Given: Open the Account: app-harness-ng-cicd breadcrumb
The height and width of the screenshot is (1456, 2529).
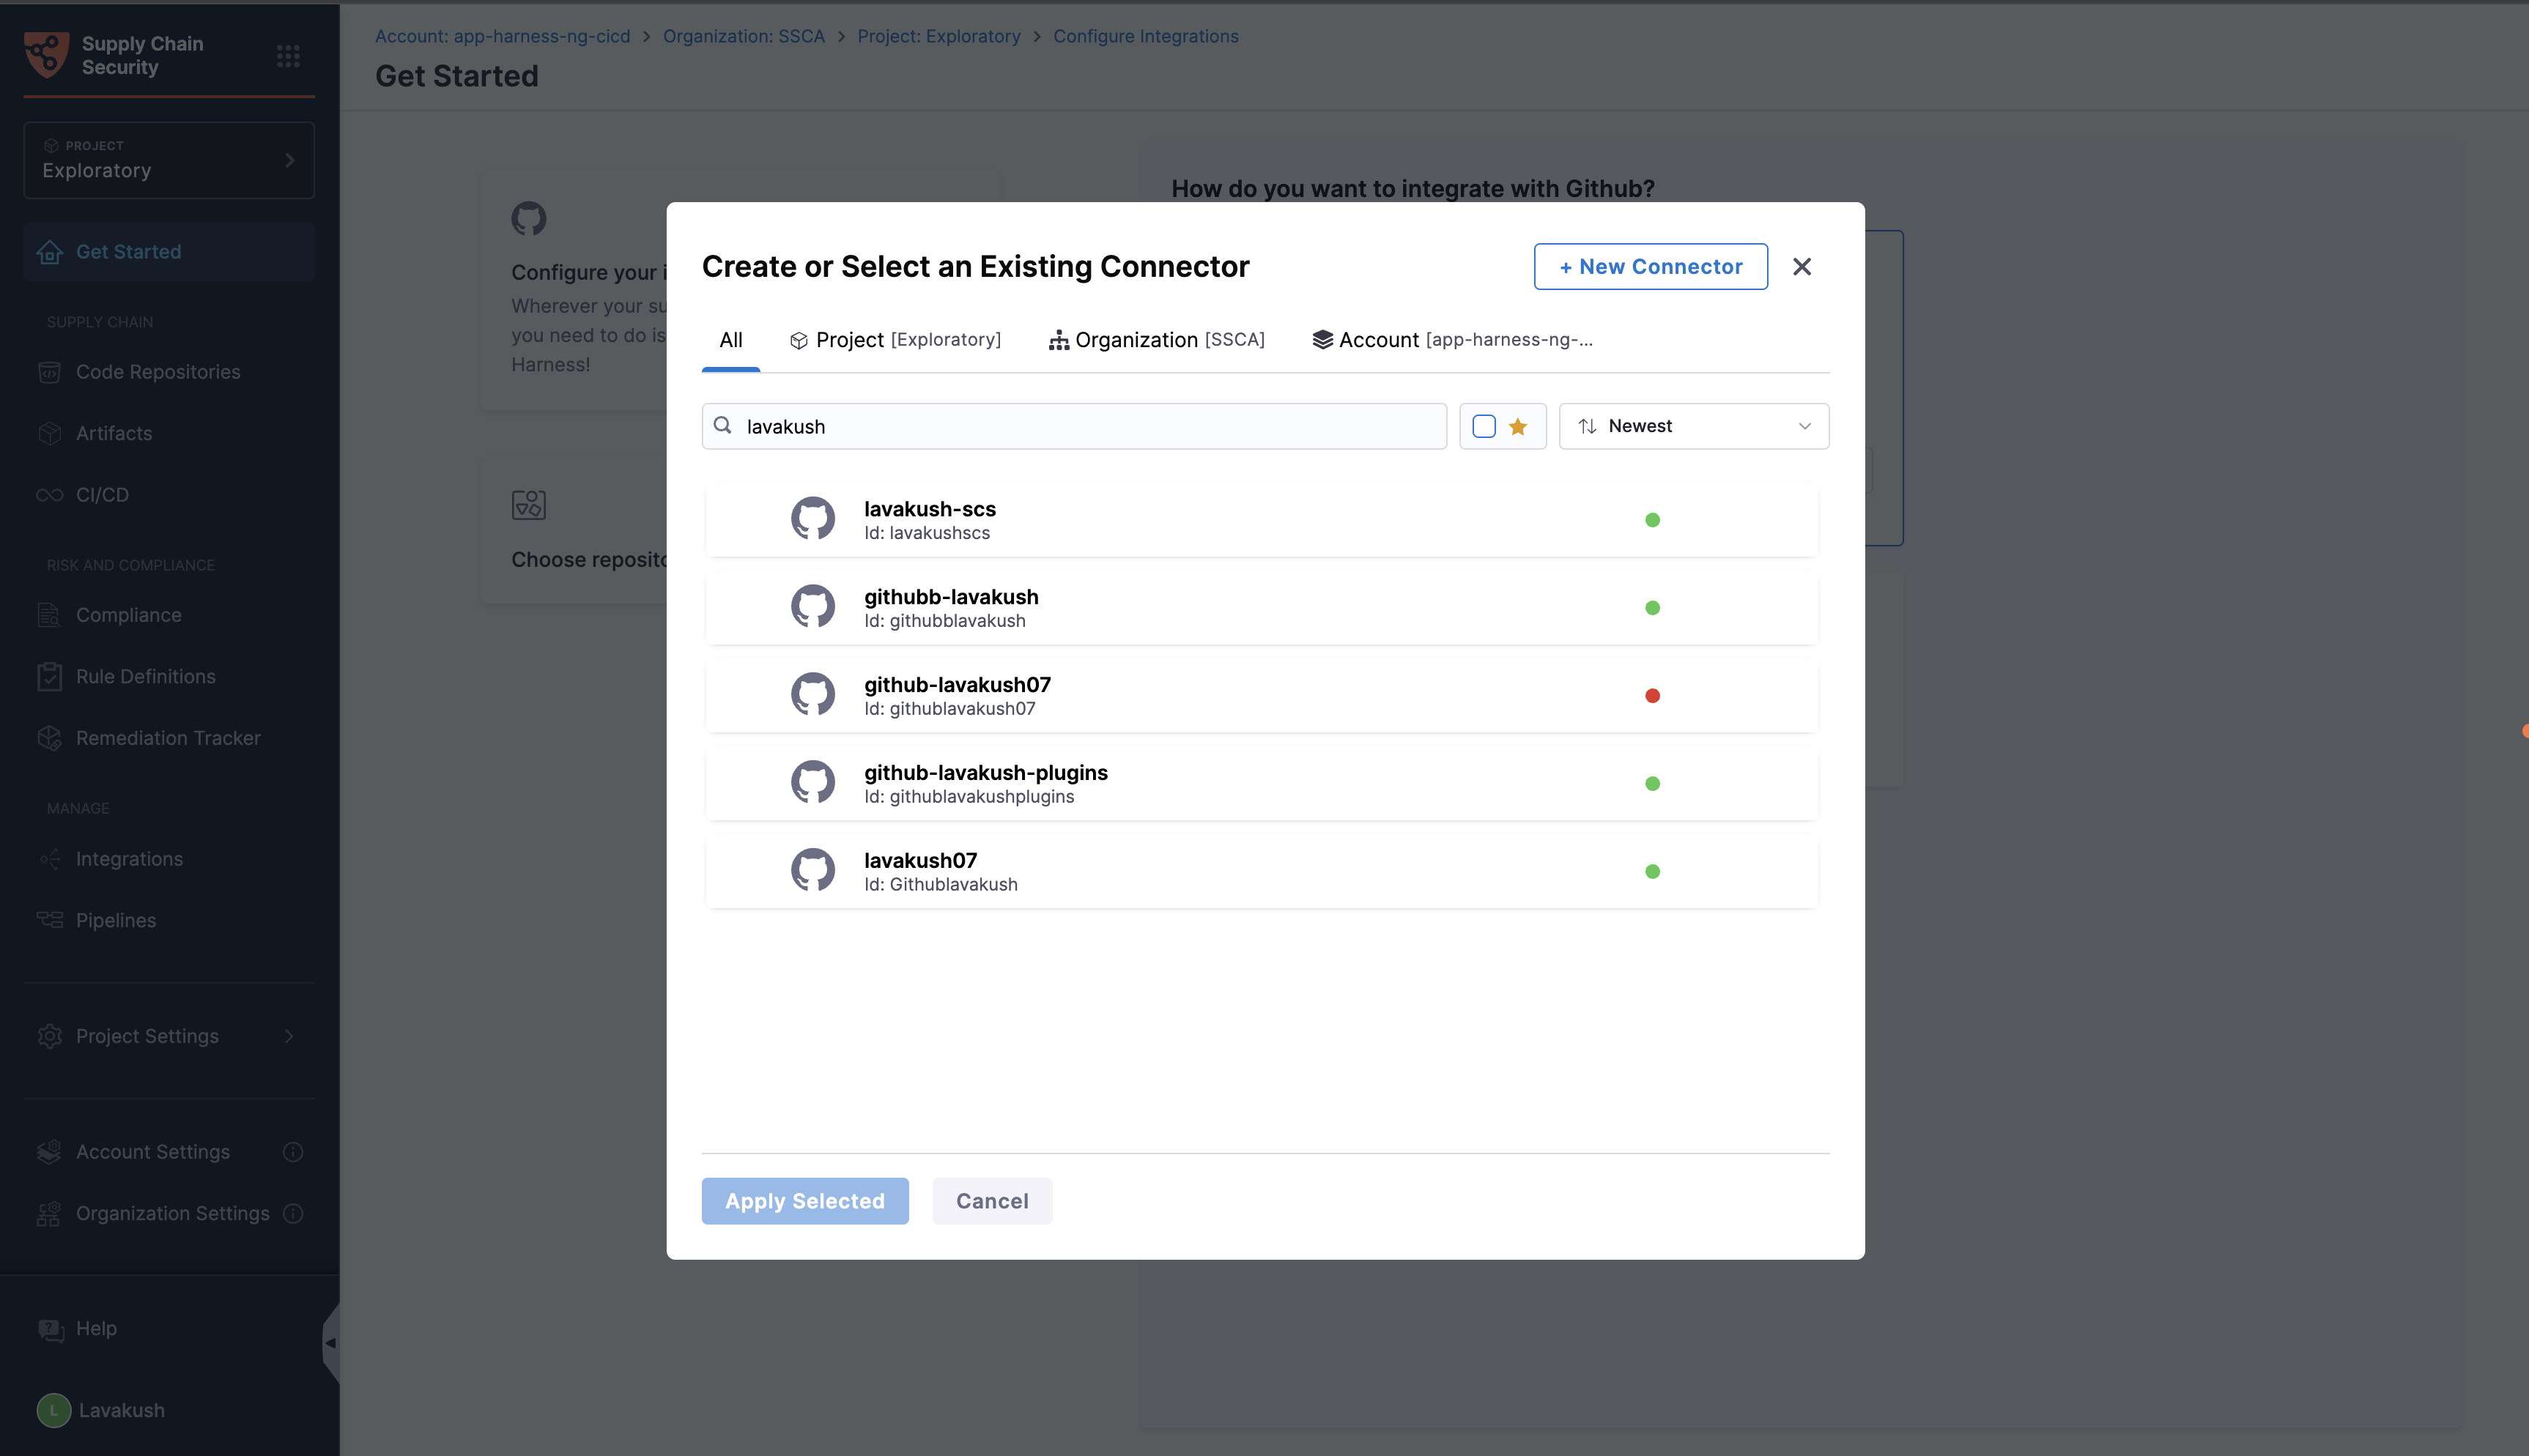Looking at the screenshot, I should (503, 36).
